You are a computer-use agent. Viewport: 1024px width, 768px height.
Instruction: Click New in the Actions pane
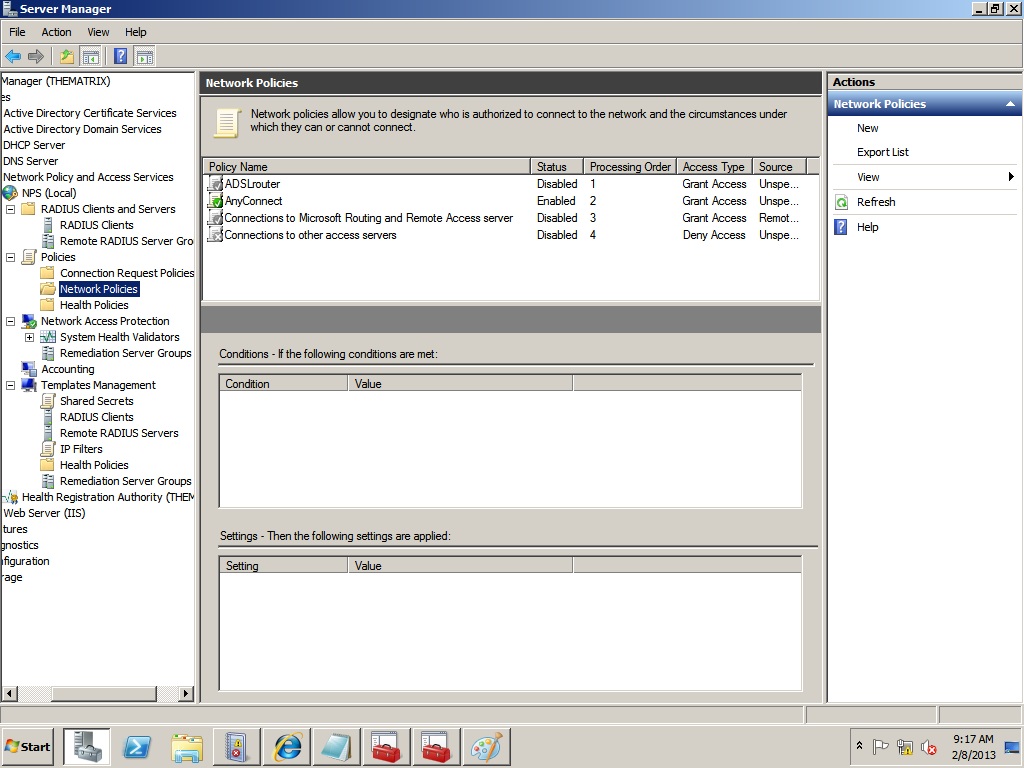pos(867,129)
